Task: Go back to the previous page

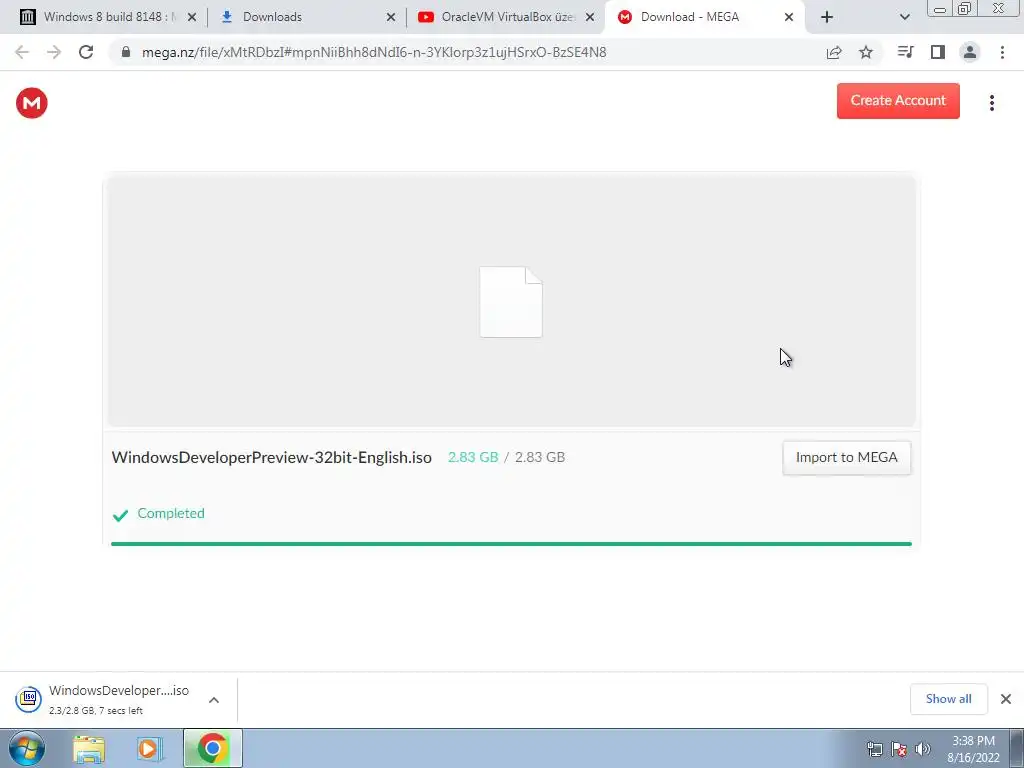Action: click(x=22, y=52)
